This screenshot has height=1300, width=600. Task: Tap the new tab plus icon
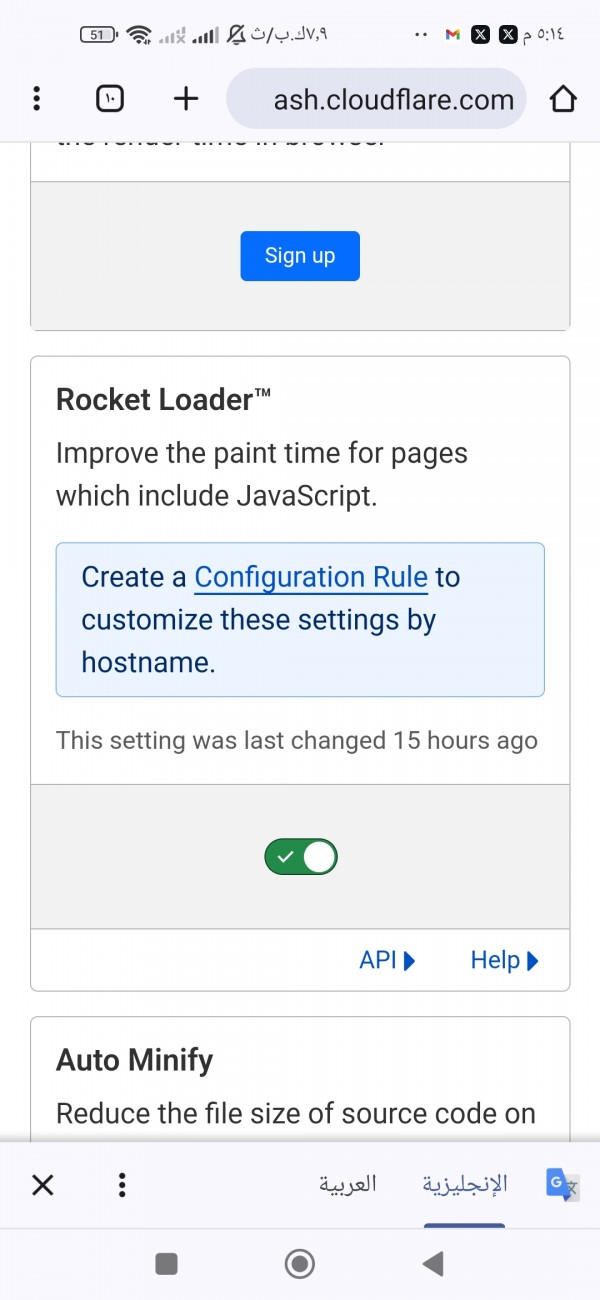[186, 98]
